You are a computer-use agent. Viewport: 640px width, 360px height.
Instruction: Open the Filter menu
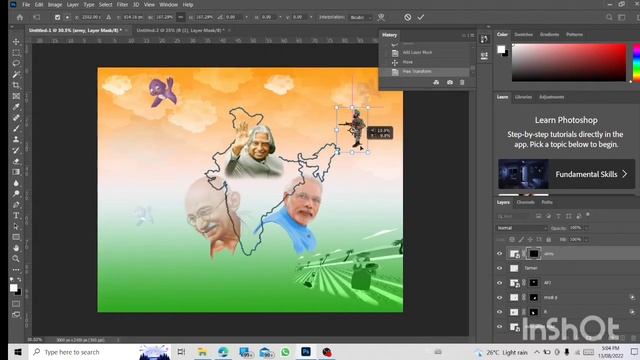122,4
